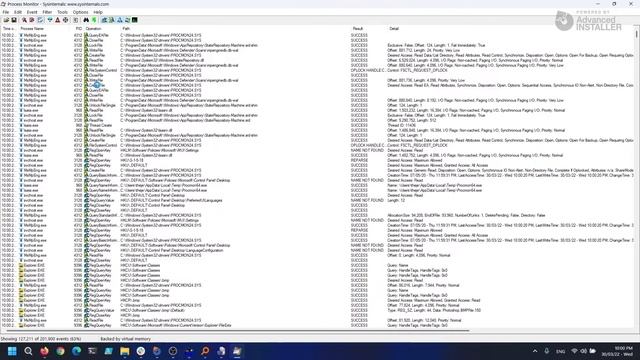Click the Showing 127,211 of 201,900 events status

[x=41, y=339]
